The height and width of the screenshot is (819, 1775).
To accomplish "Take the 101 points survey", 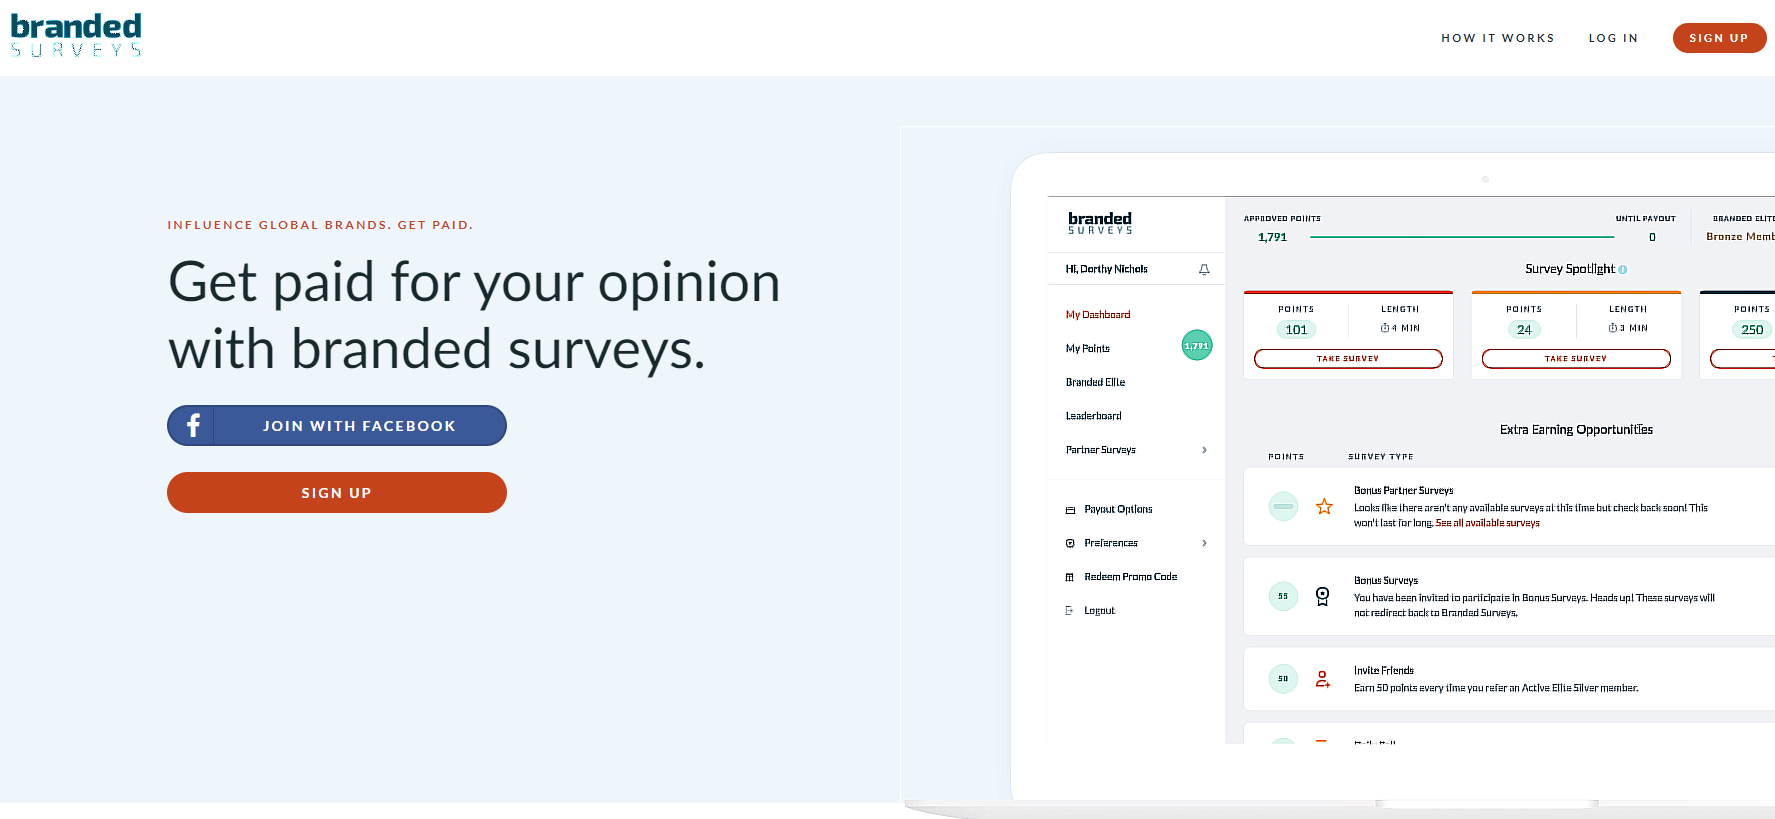I will coord(1348,358).
